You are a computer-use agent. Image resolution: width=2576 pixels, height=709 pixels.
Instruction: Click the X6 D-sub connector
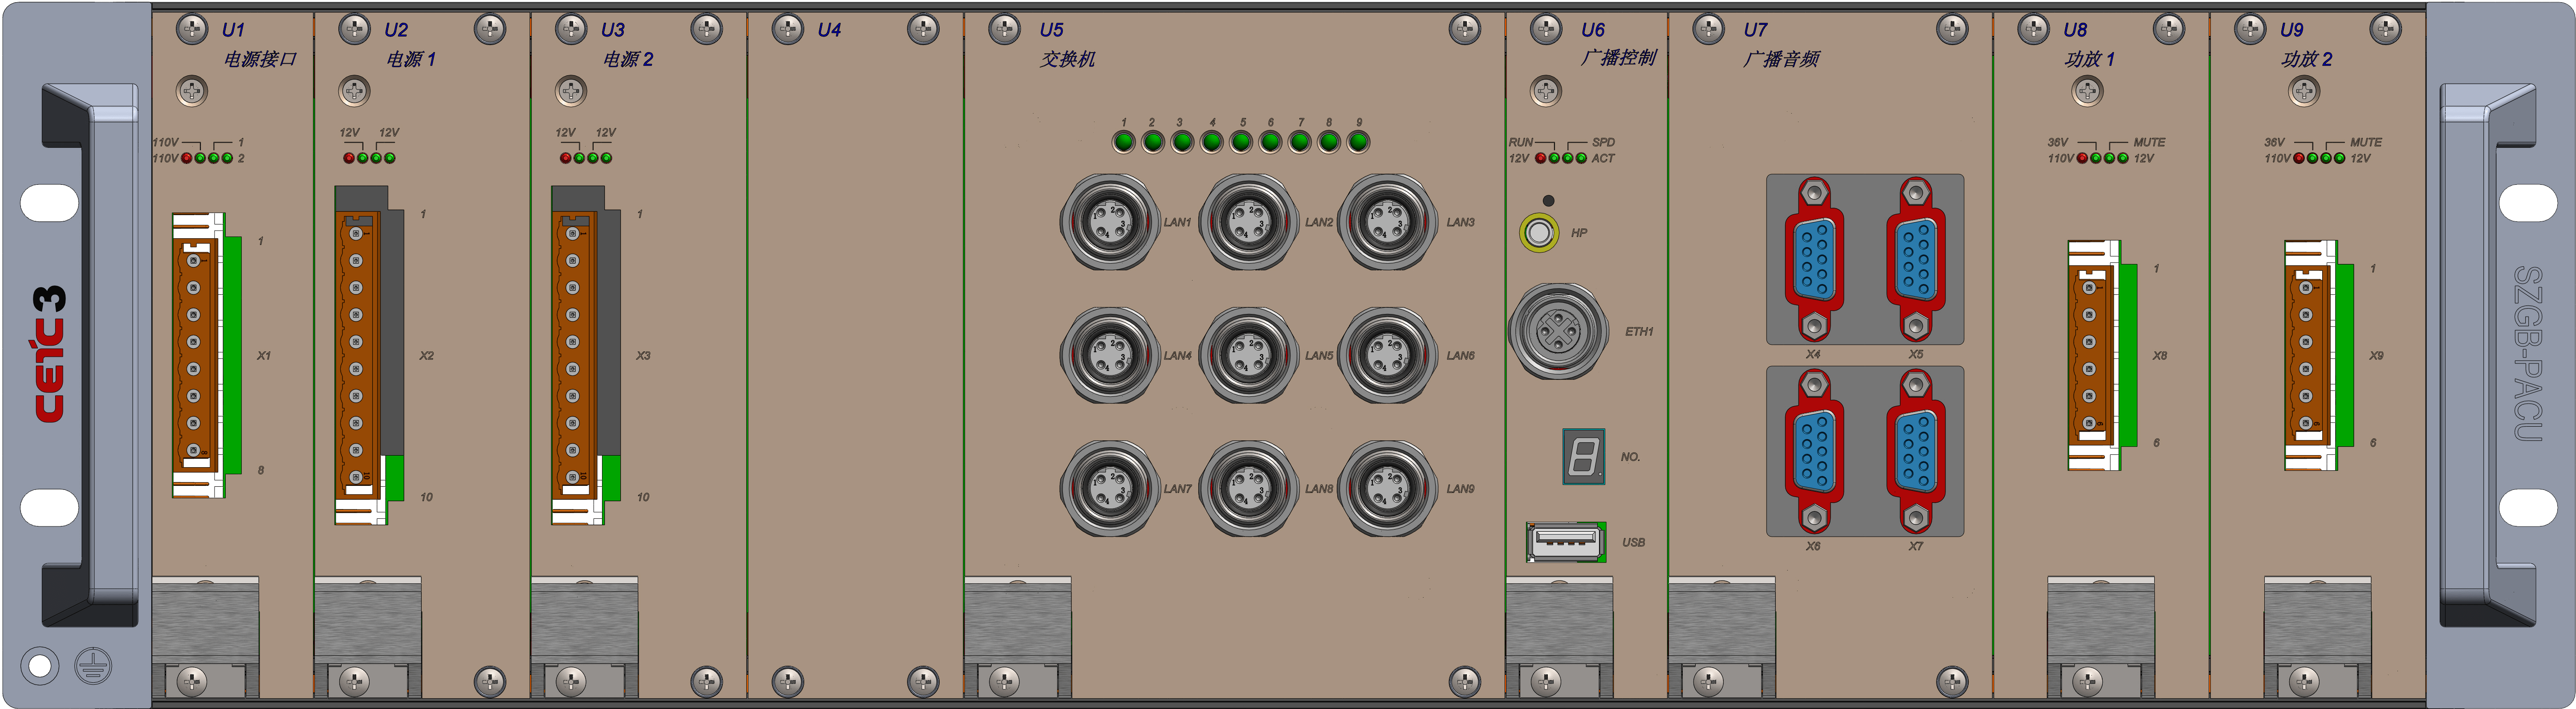1814,452
